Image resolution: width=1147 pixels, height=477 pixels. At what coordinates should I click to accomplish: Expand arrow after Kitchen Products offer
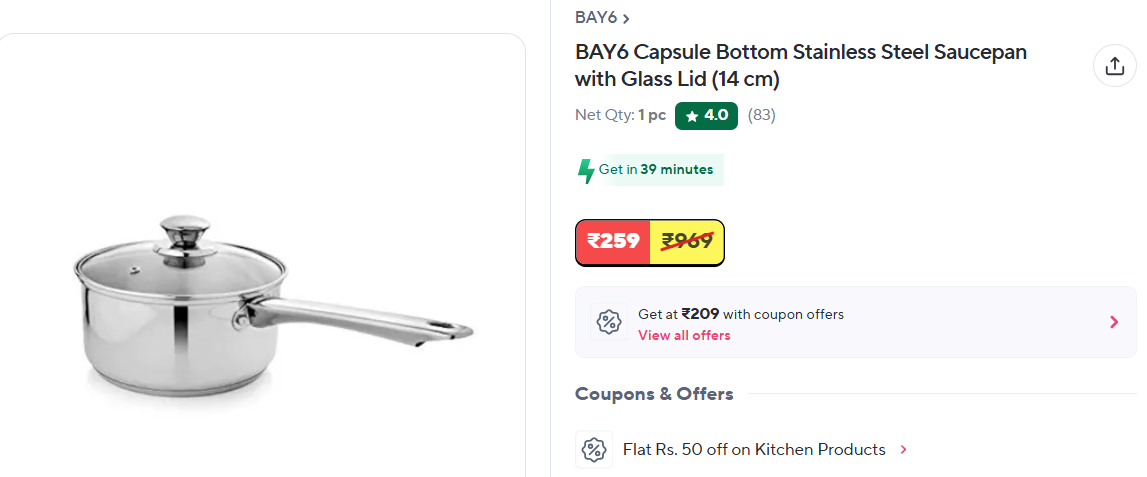904,450
